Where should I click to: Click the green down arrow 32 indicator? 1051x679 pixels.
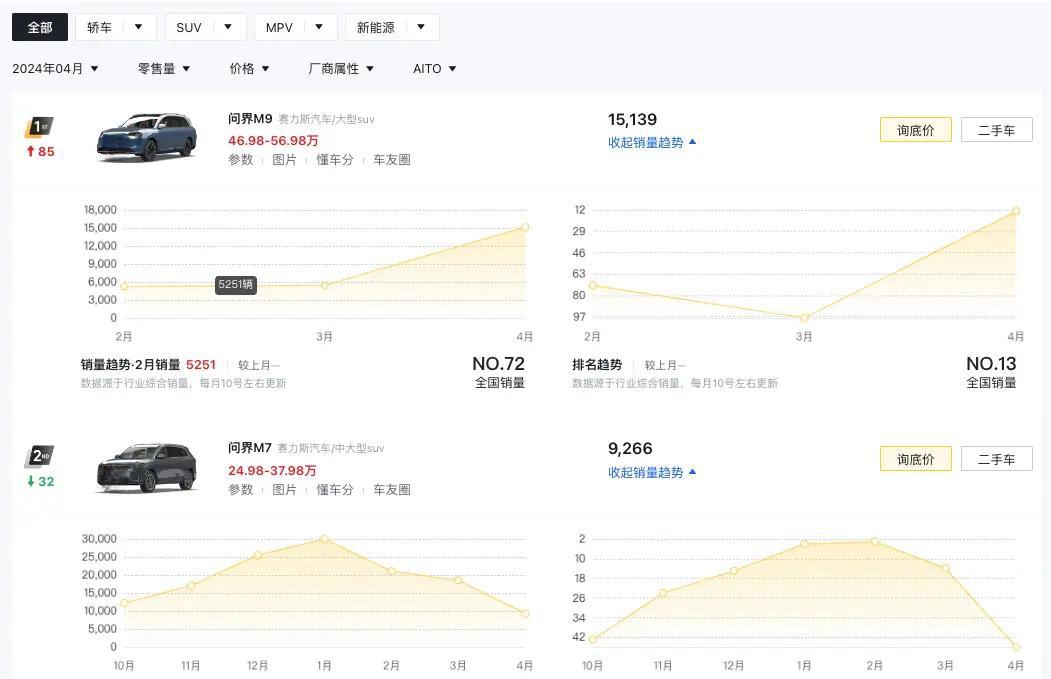pos(40,481)
